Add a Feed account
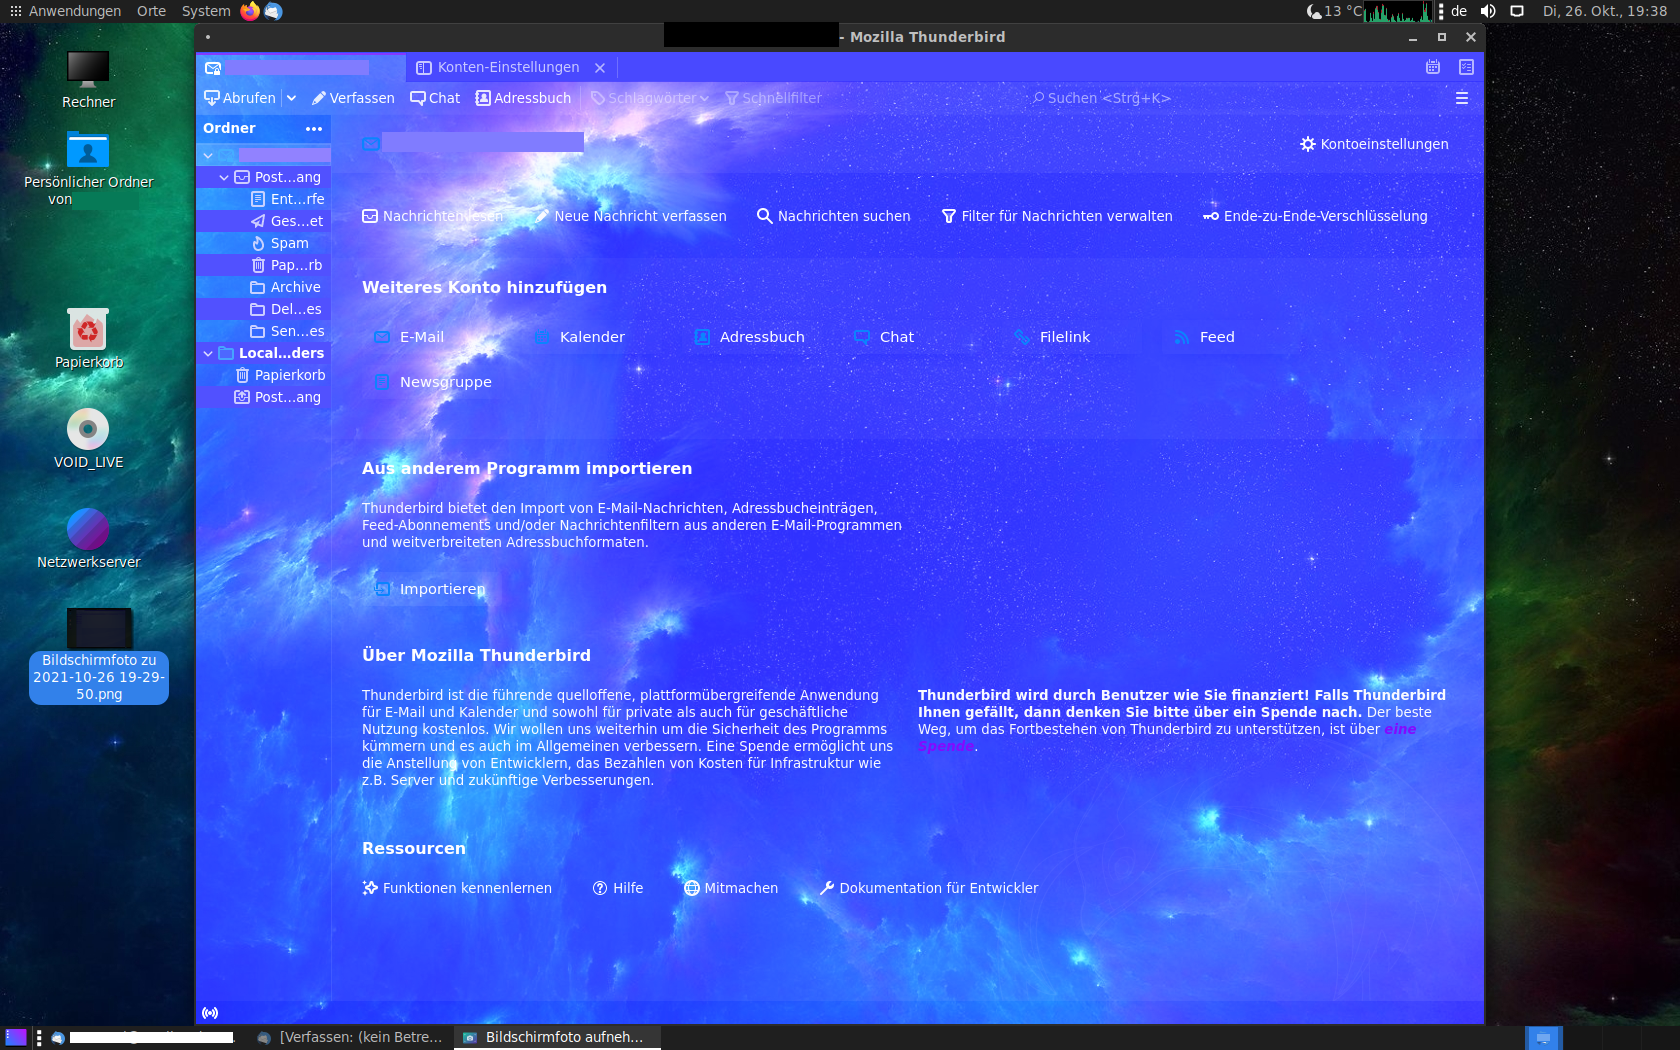Image resolution: width=1680 pixels, height=1050 pixels. [1204, 337]
